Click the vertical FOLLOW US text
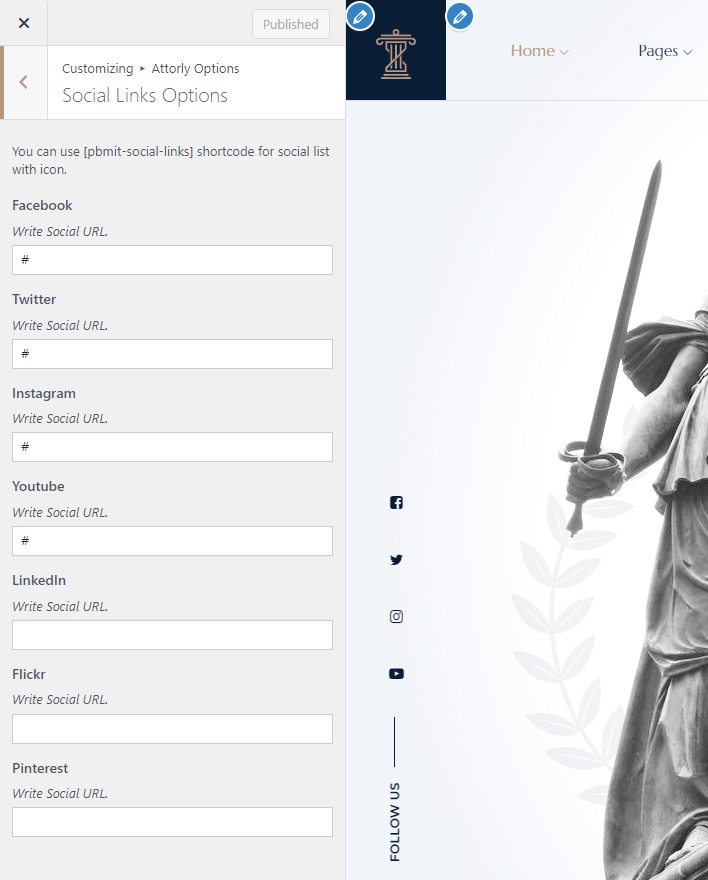708x880 pixels. click(395, 821)
